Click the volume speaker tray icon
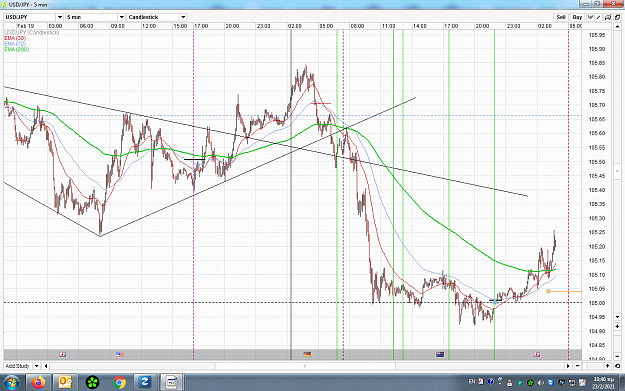The image size is (625, 391). click(541, 383)
